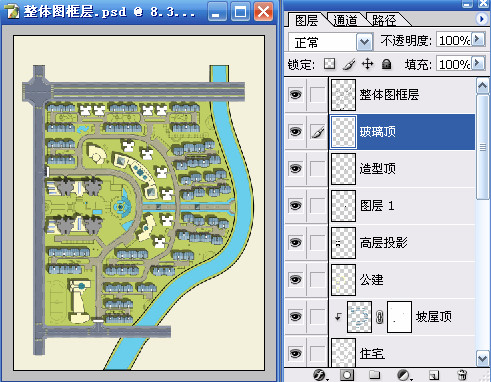Open layers panel options menu arrow
The image size is (491, 382).
click(481, 19)
